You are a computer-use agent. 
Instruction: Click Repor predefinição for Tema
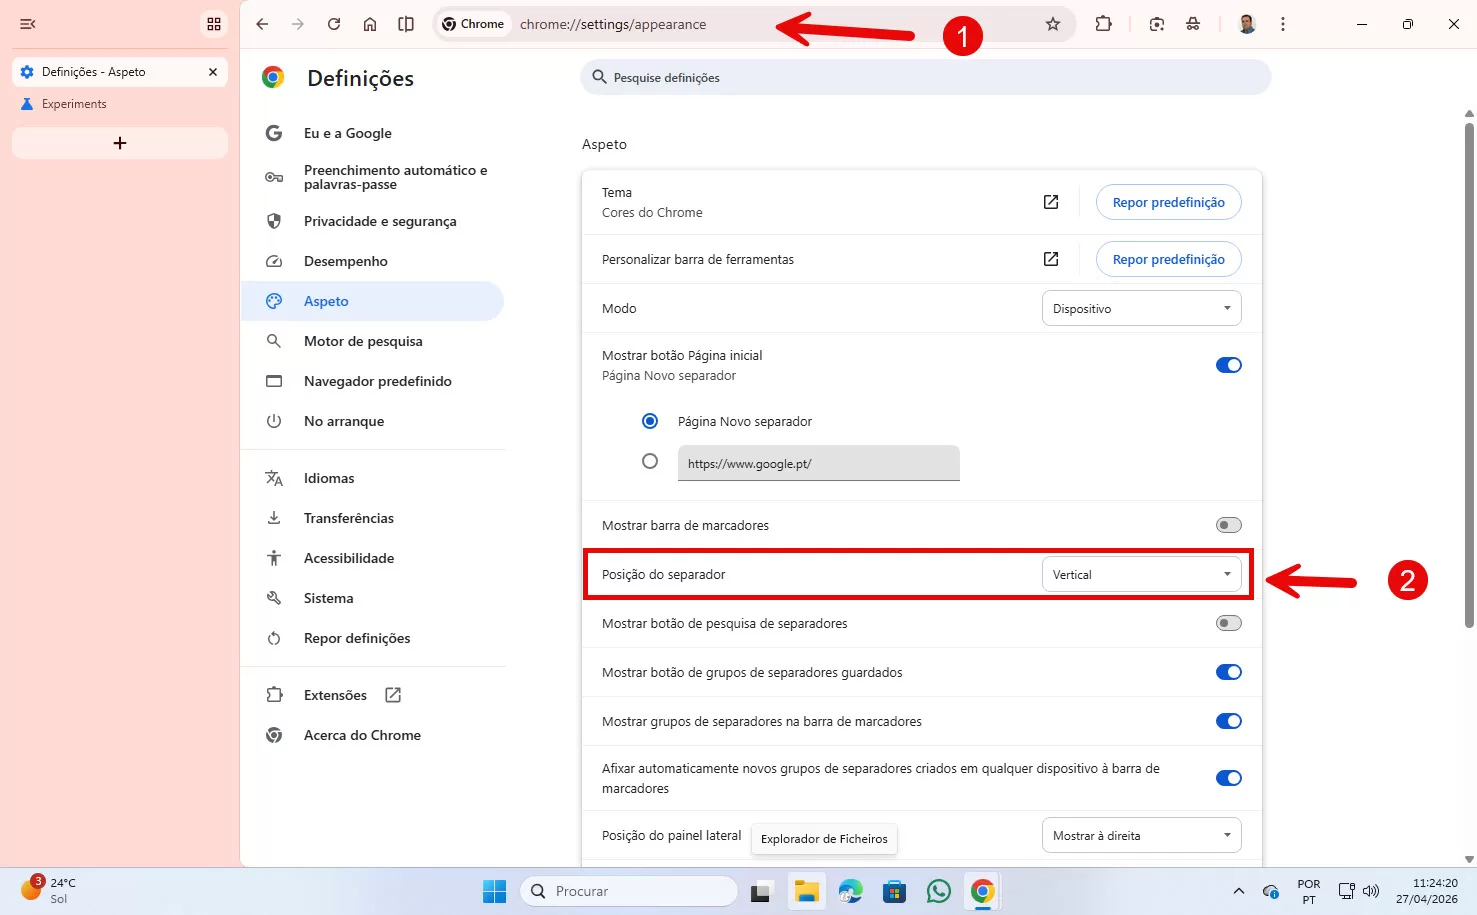click(x=1168, y=202)
